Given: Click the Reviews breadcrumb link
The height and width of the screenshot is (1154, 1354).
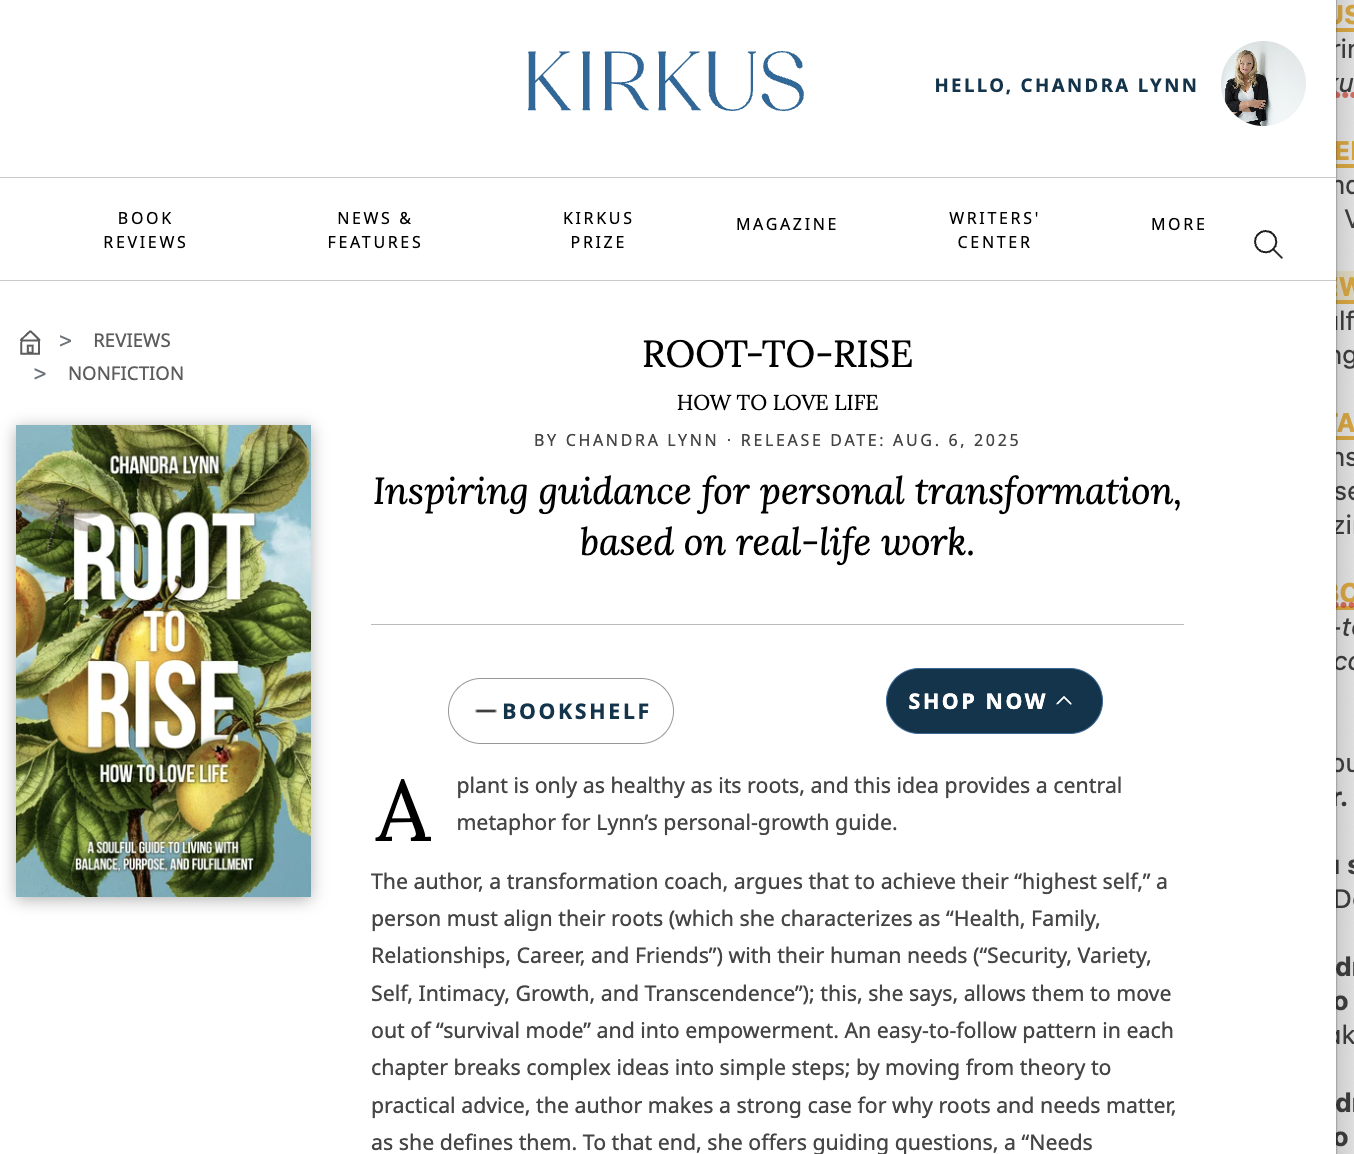Looking at the screenshot, I should (132, 341).
